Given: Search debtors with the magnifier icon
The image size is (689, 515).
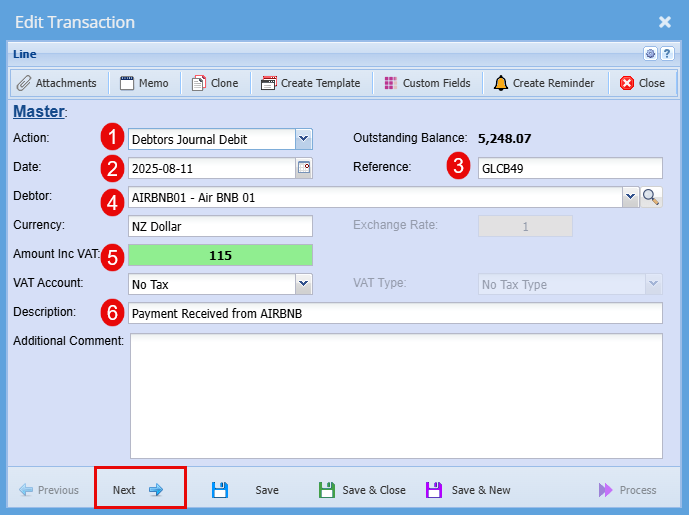Looking at the screenshot, I should (651, 198).
